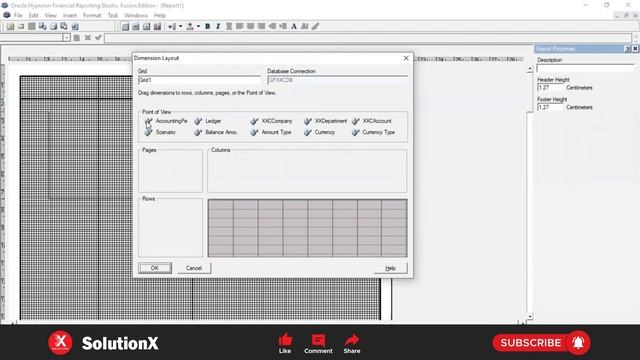Click the Report Properties help question icon
The height and width of the screenshot is (360, 640).
[x=627, y=49]
